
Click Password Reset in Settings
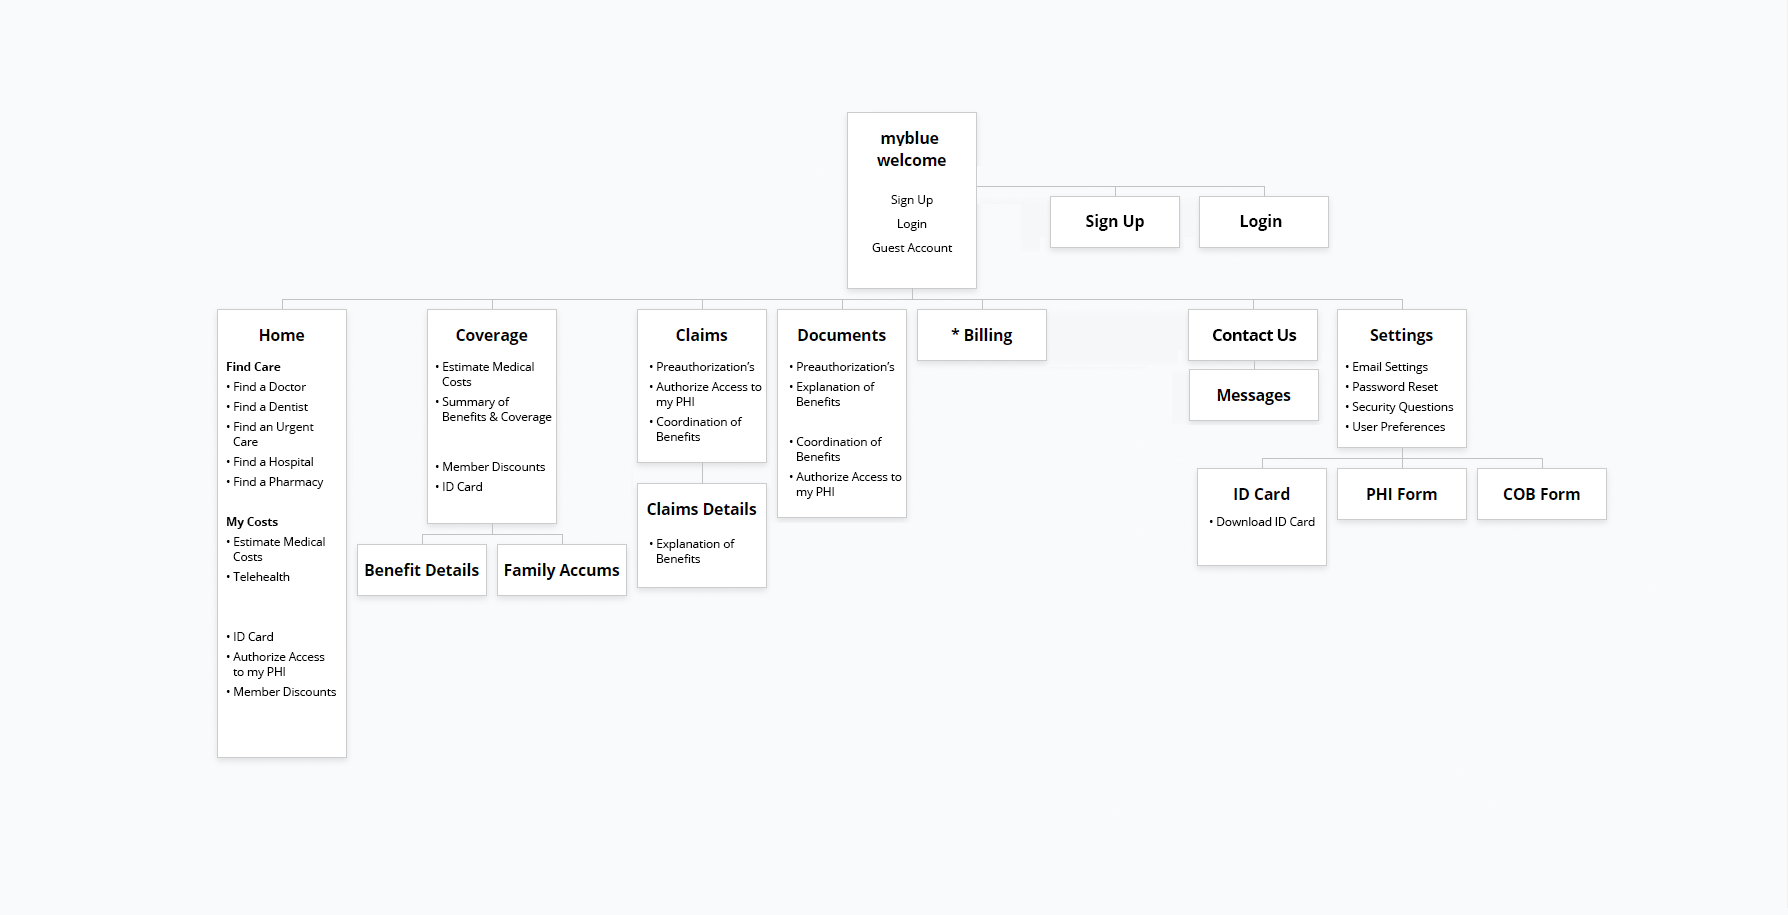1394,387
